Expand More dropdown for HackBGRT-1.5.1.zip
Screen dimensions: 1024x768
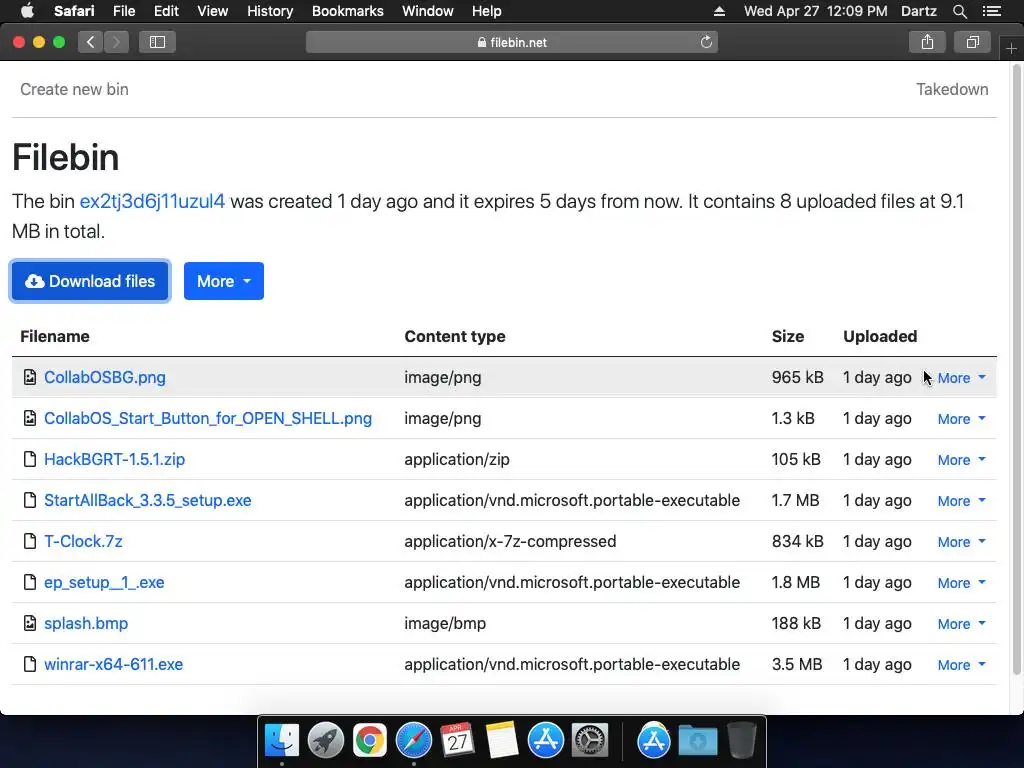961,460
